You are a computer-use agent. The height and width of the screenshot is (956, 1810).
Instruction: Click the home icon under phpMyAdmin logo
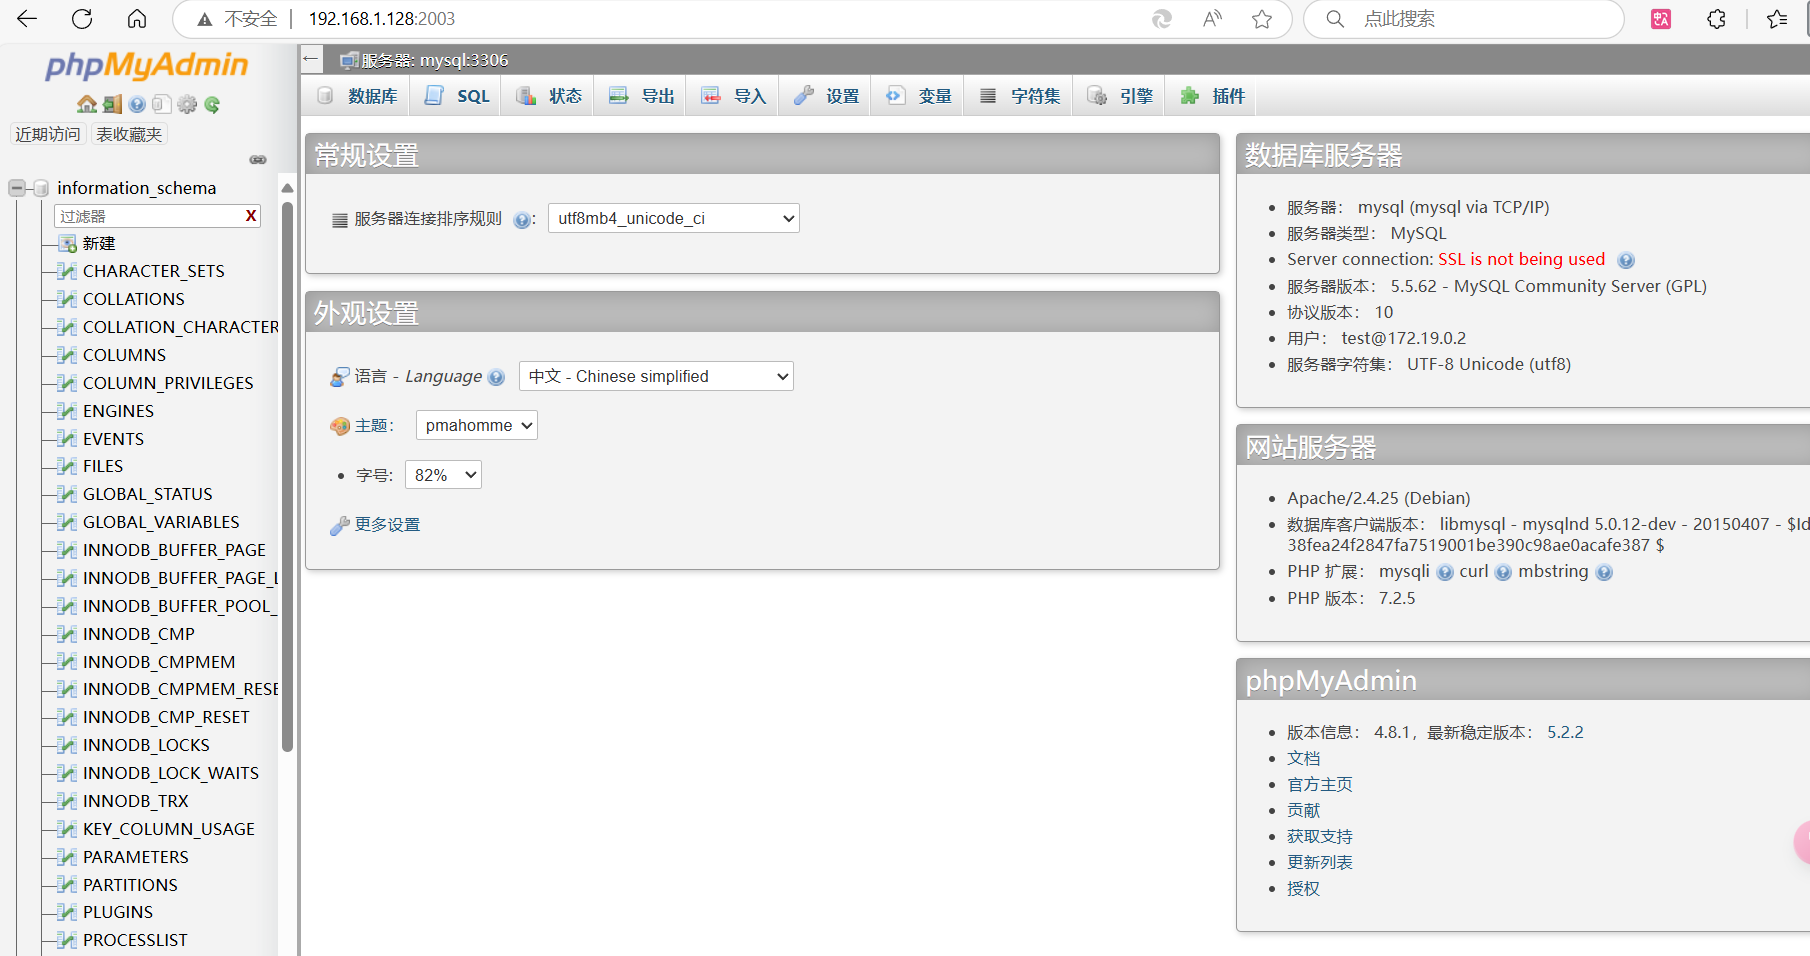point(87,104)
